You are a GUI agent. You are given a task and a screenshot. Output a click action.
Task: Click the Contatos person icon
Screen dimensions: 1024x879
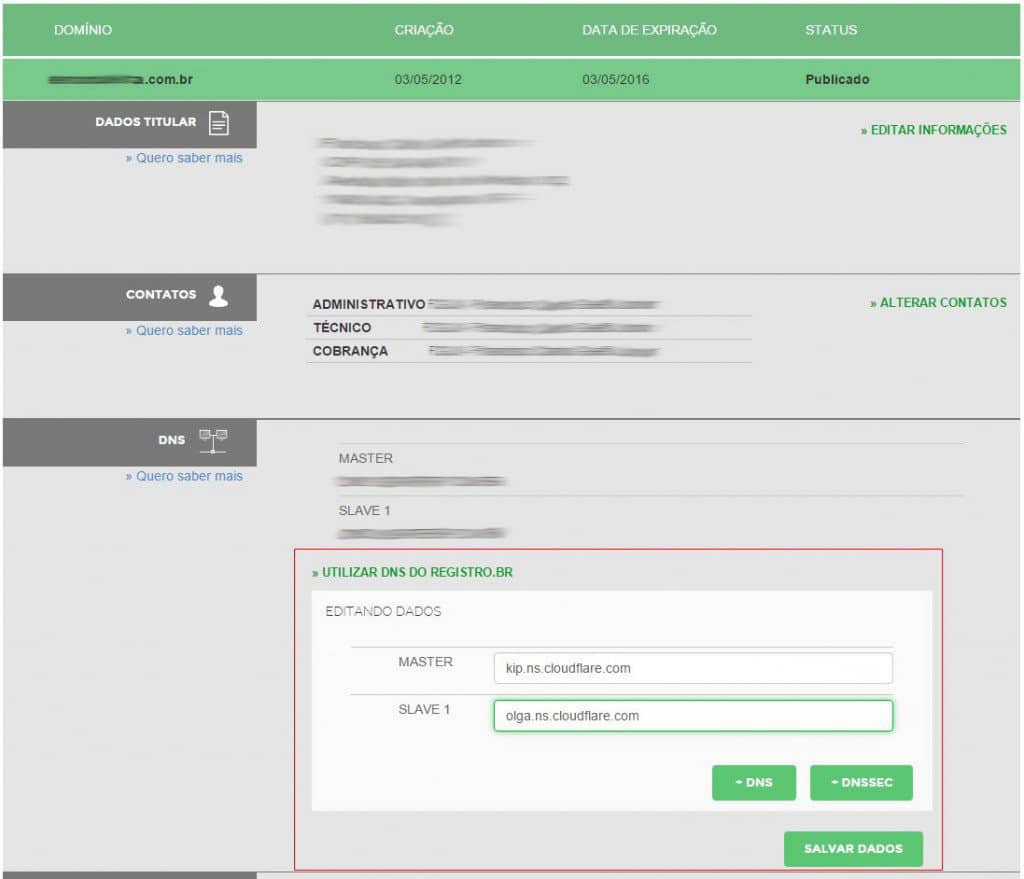point(218,296)
